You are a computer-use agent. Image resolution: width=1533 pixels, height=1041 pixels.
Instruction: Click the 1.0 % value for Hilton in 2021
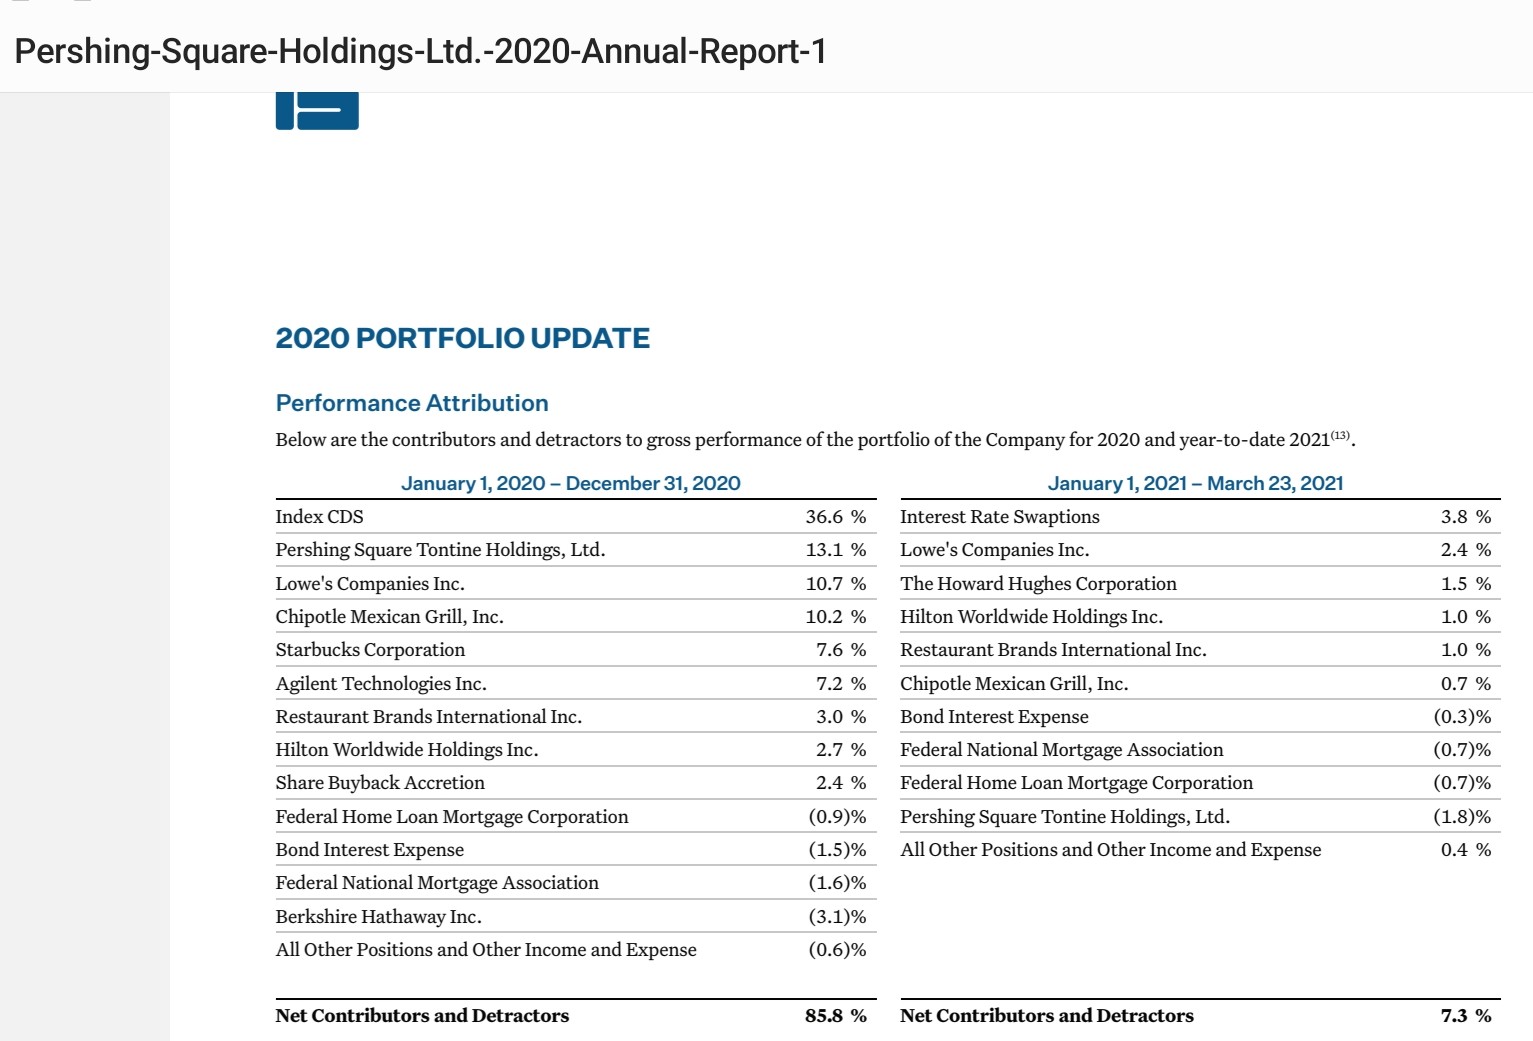[1466, 616]
